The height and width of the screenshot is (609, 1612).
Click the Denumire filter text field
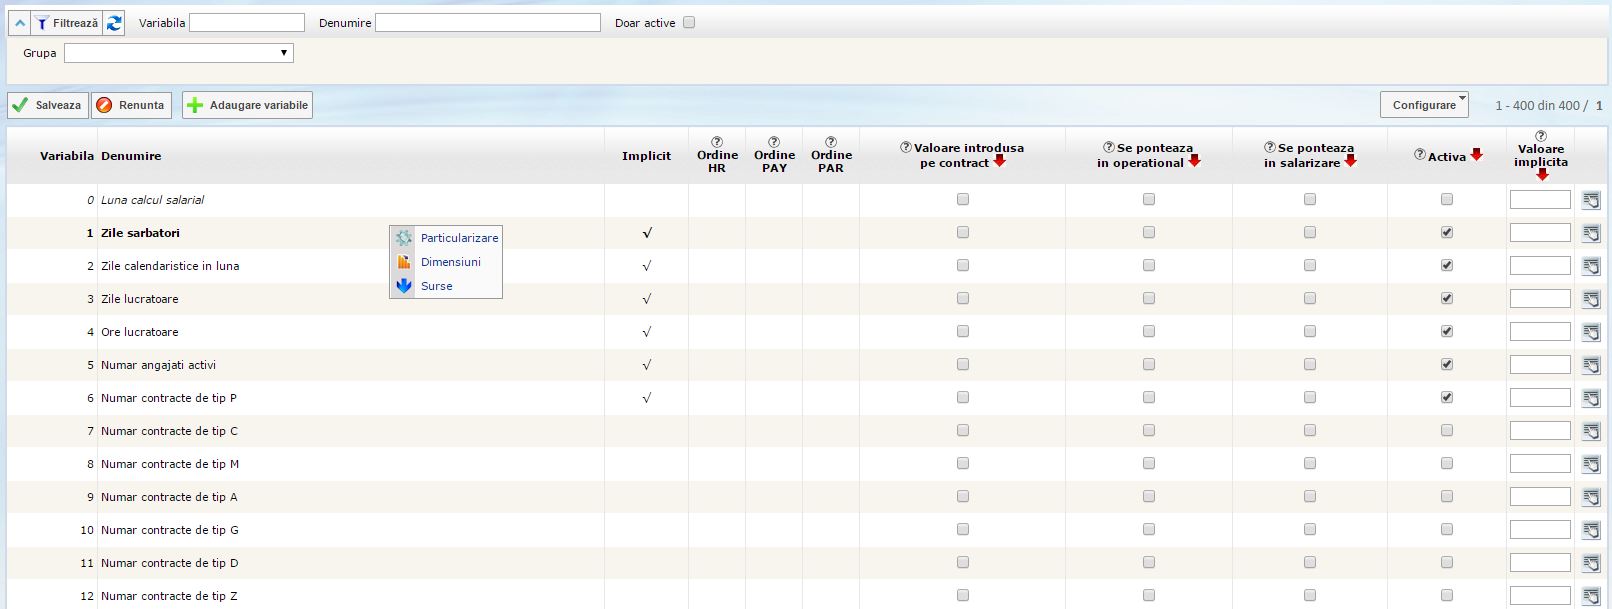pos(487,22)
